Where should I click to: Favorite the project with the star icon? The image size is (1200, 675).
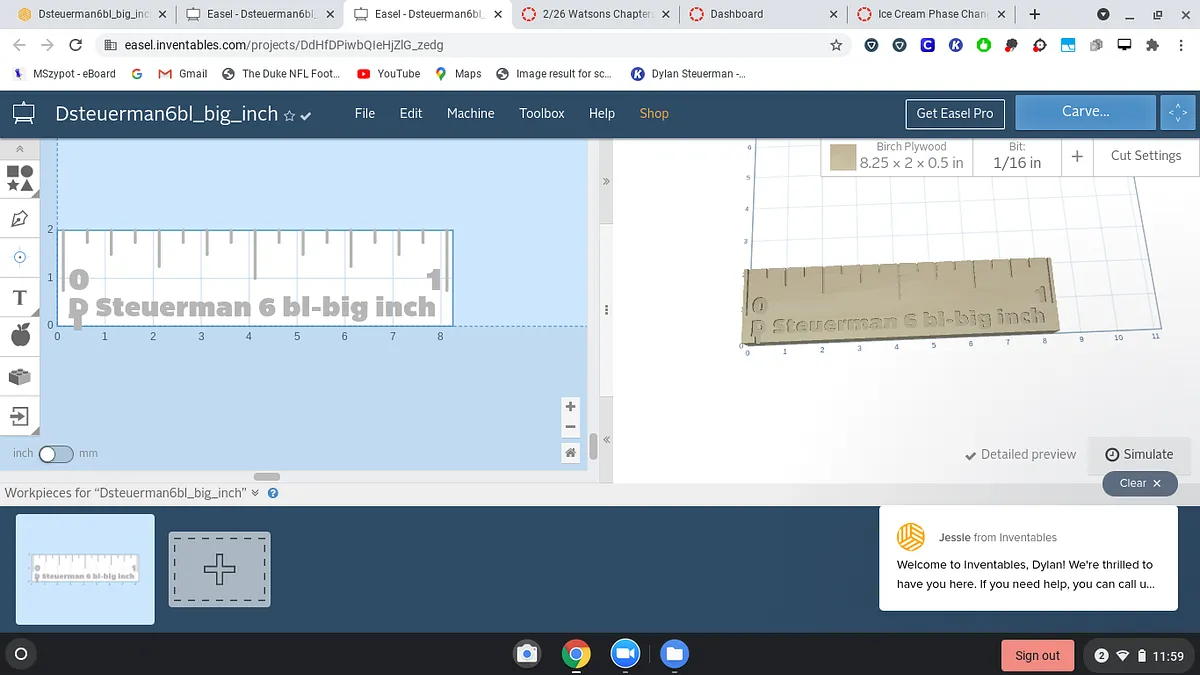289,116
